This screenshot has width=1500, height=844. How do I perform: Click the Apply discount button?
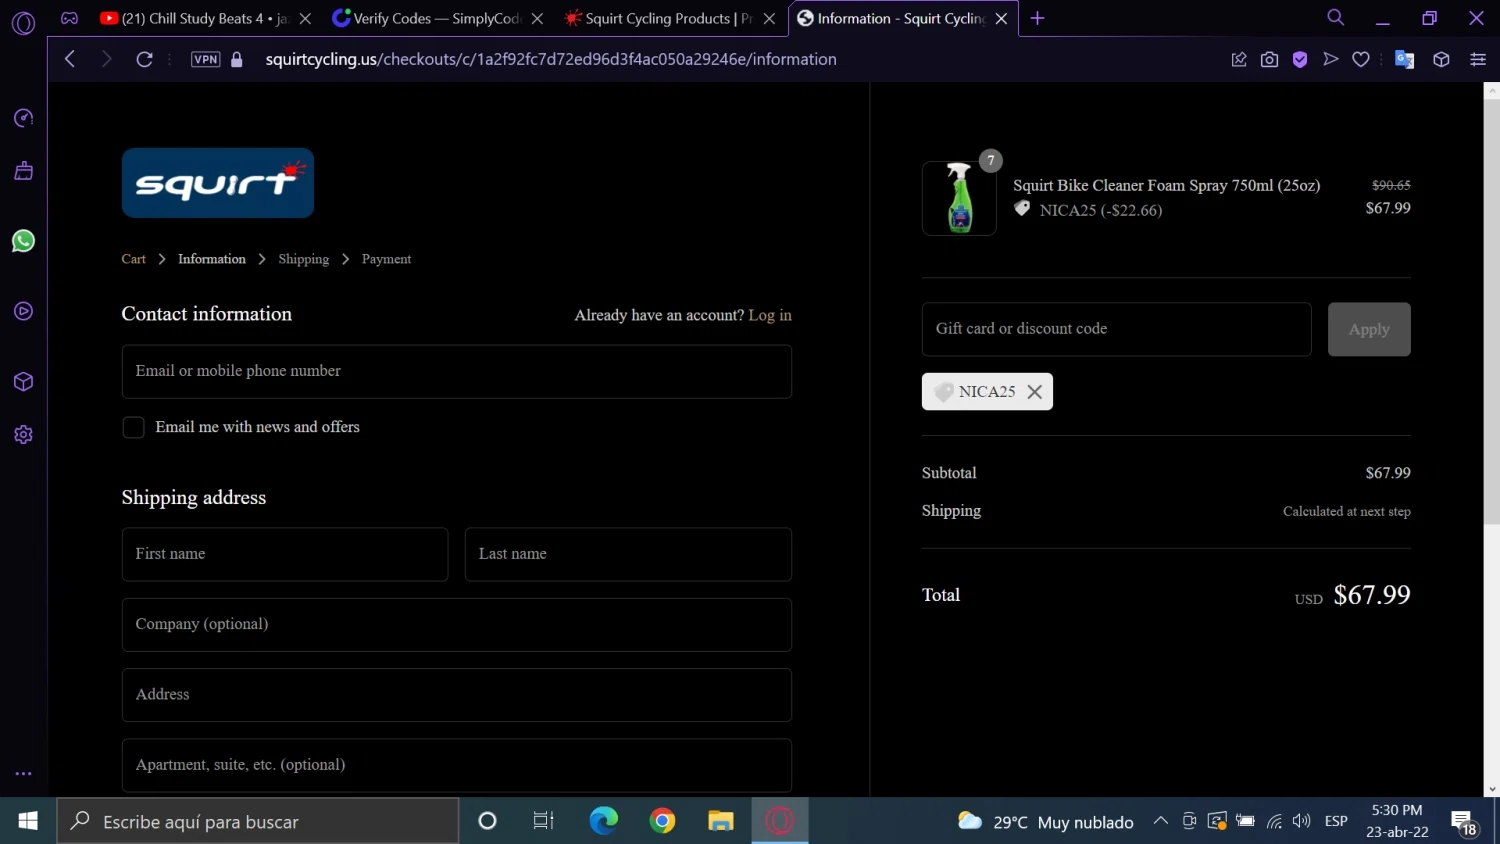pos(1369,329)
